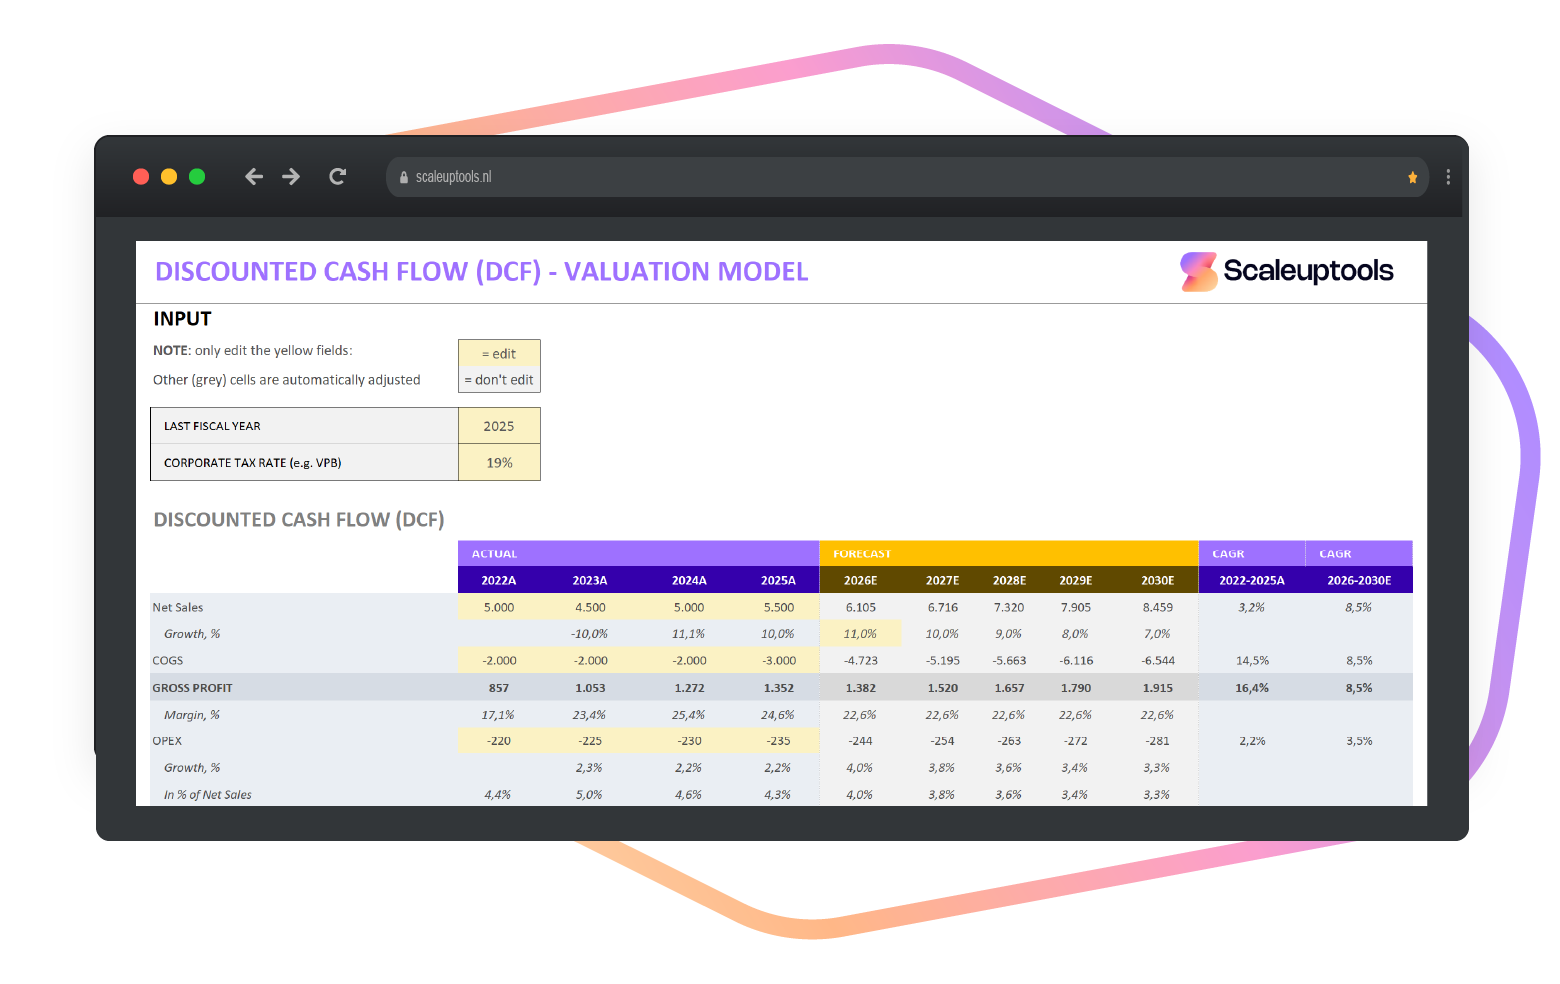Click the browser forward navigation arrow
Screen dimensions: 1560x984
(291, 176)
